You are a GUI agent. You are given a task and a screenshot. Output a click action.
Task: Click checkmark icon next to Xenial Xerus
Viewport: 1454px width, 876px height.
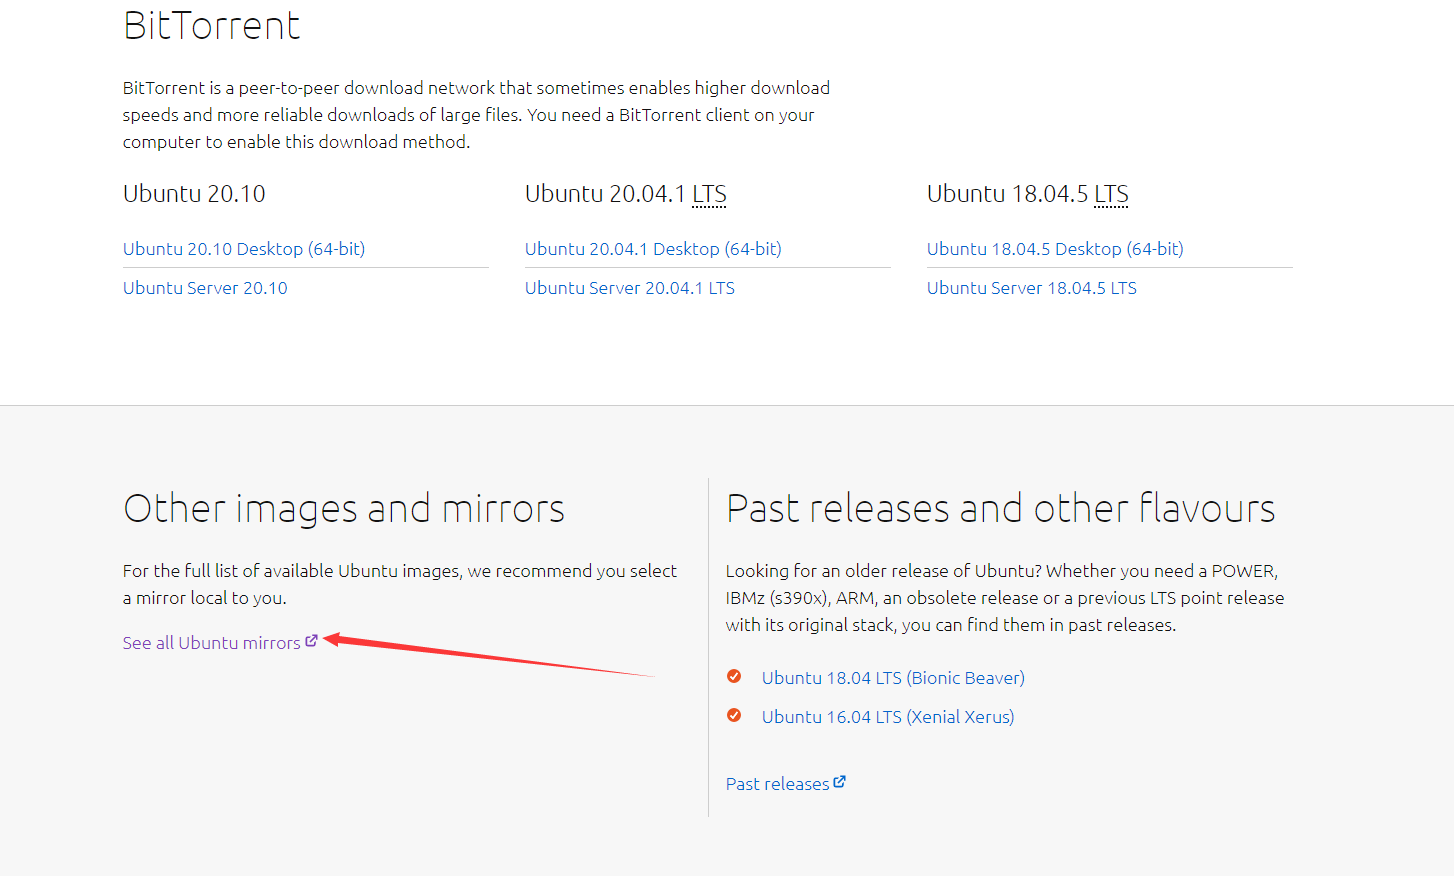point(734,715)
